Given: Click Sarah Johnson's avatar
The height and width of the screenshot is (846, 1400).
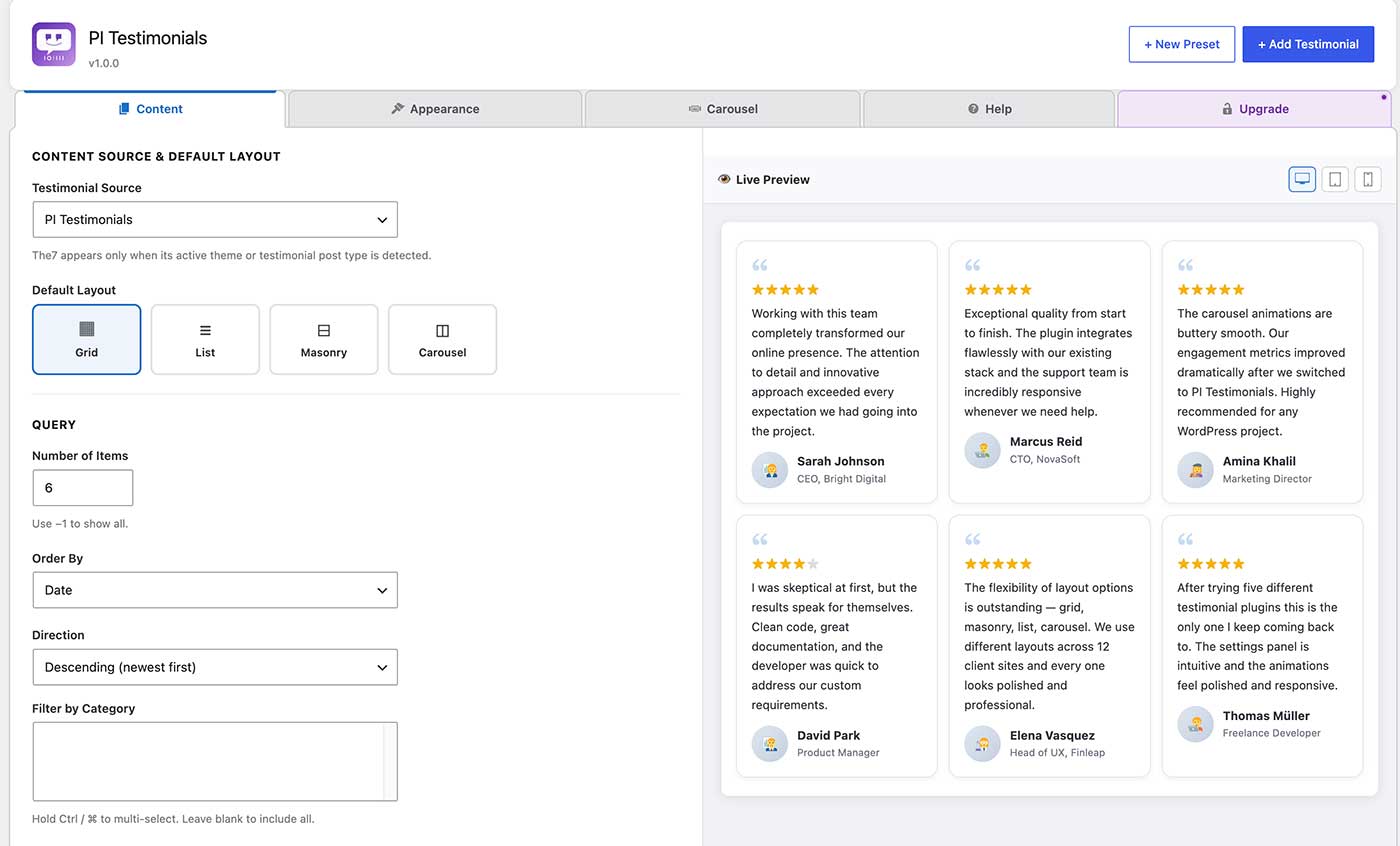Looking at the screenshot, I should point(770,470).
